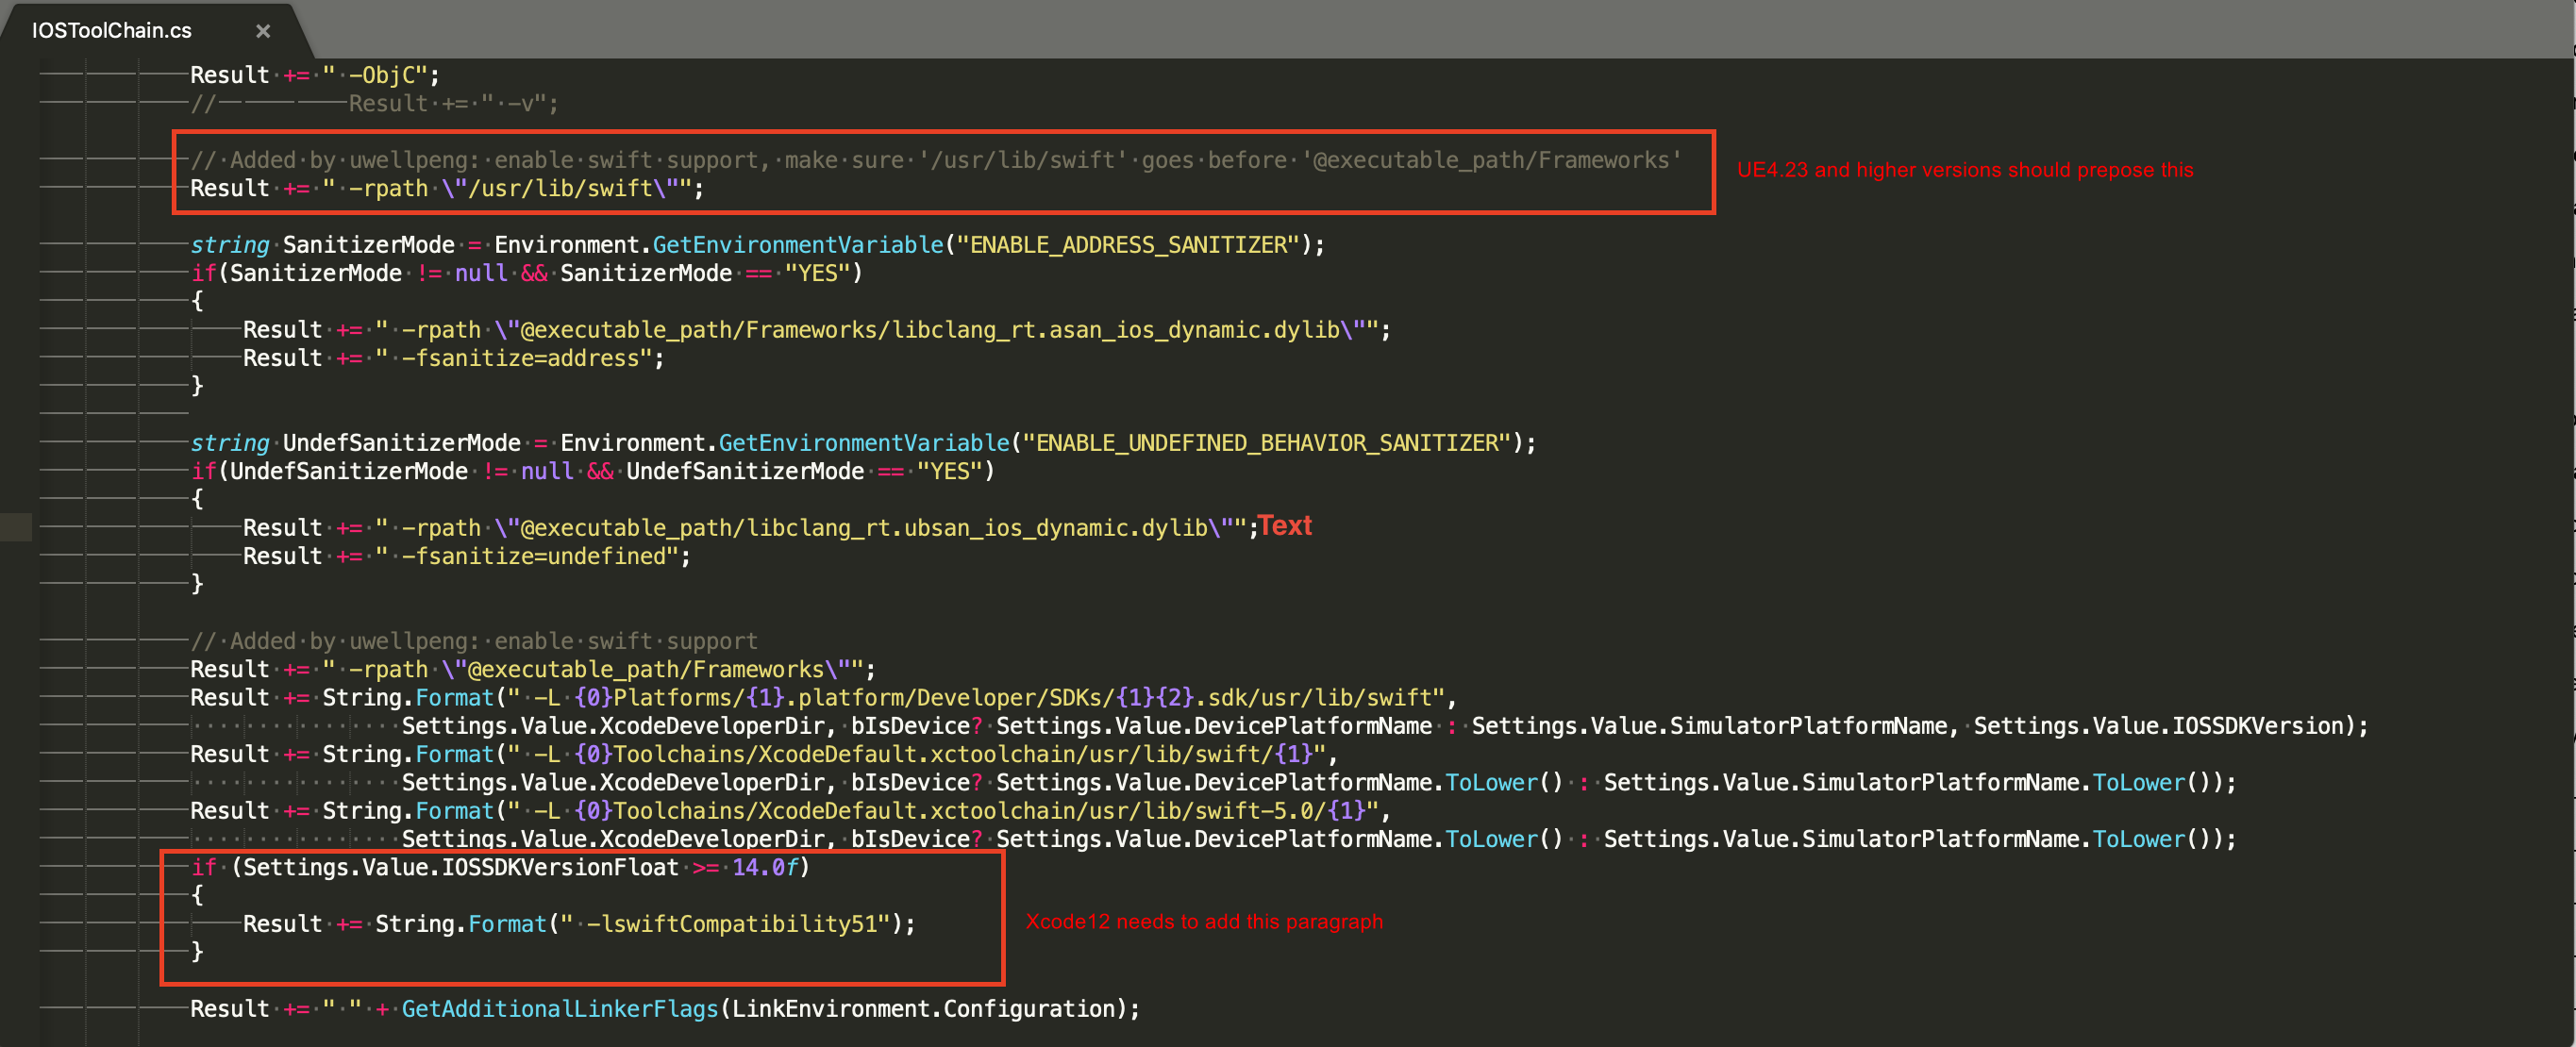Click the comment about '/usr/lib/swift' before Frameworks
The height and width of the screenshot is (1047, 2576).
click(936, 160)
